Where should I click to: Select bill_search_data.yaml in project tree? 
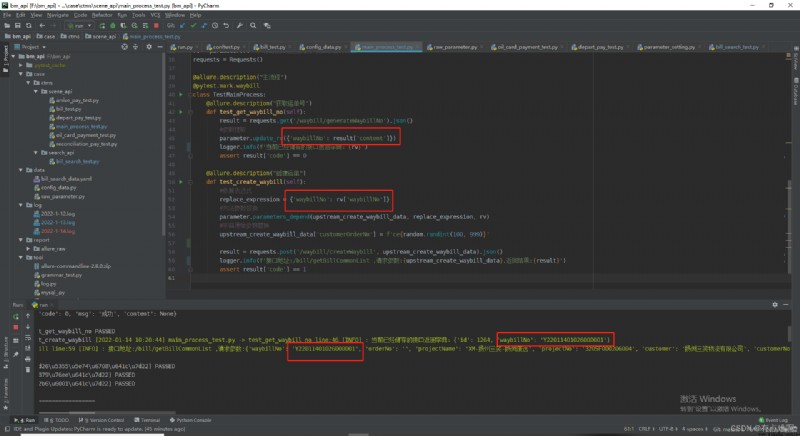(63, 179)
